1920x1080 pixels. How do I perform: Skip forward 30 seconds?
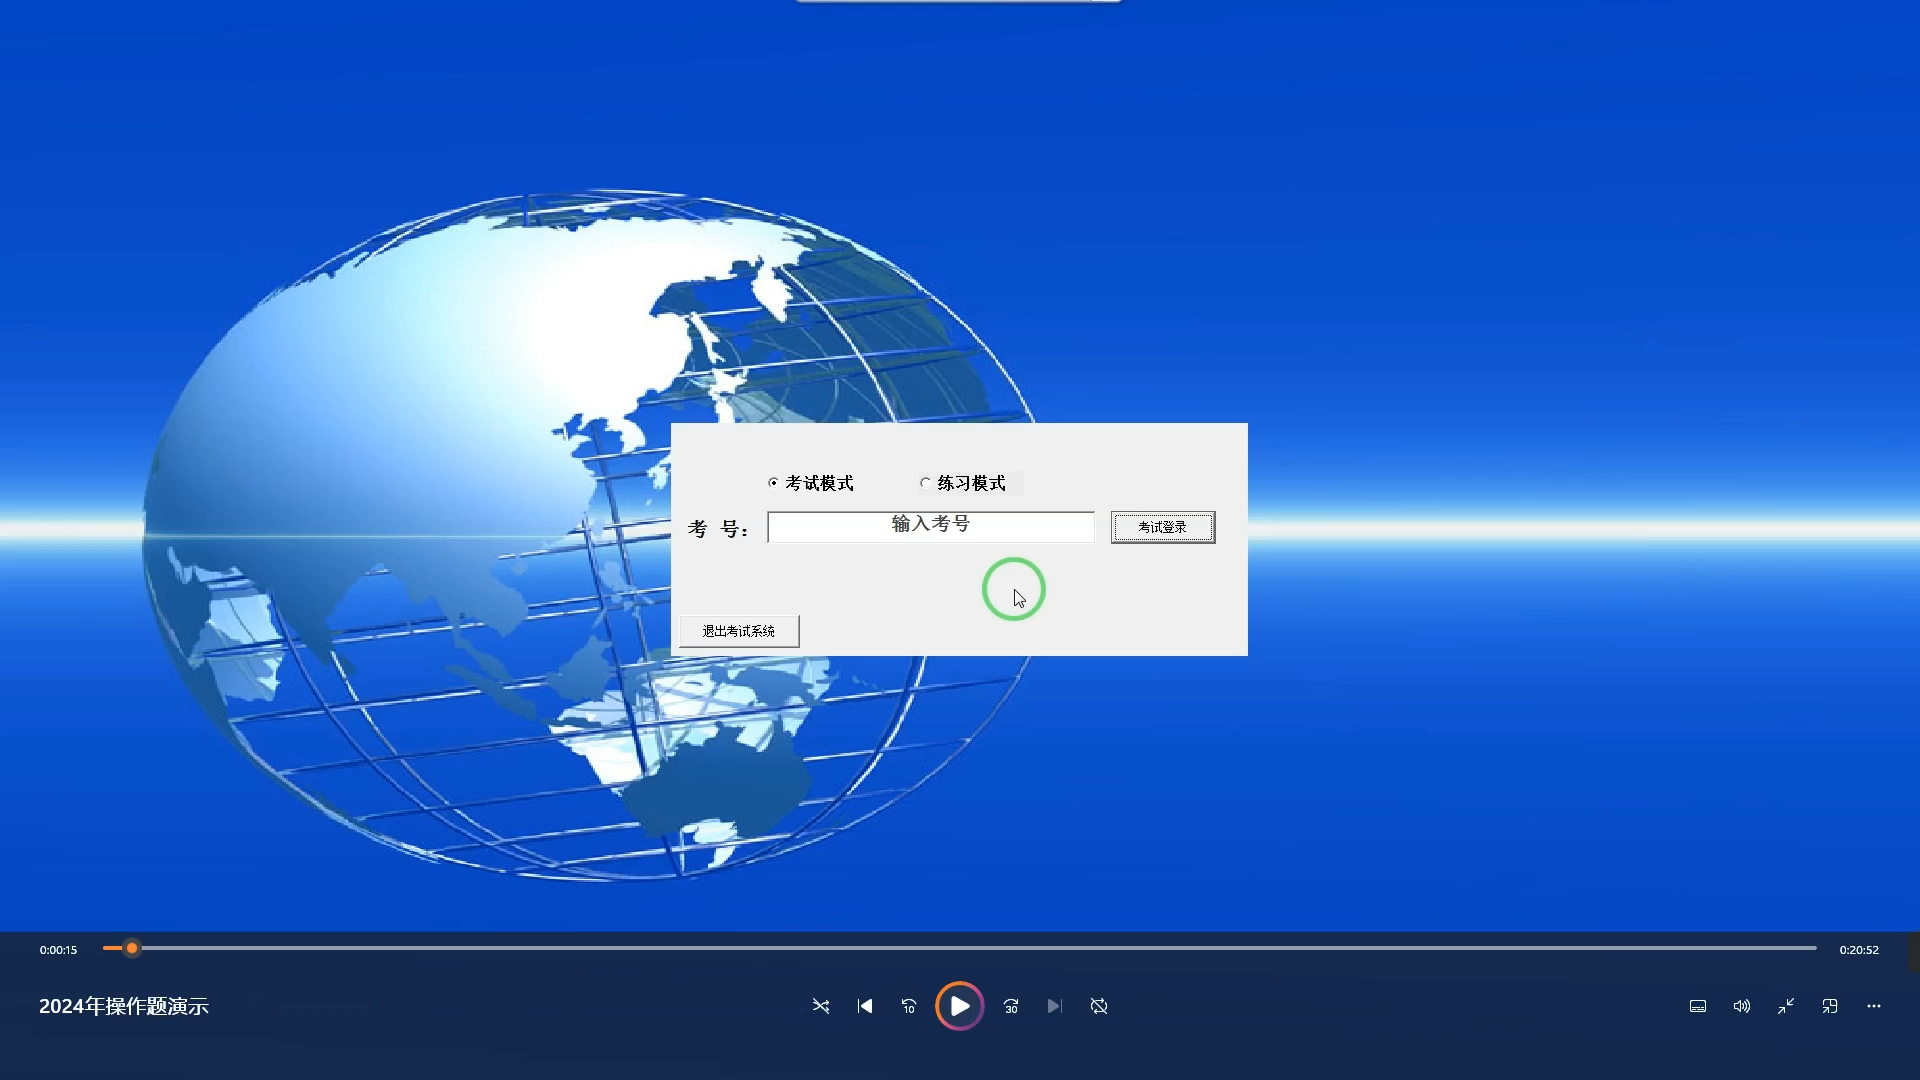1011,1006
